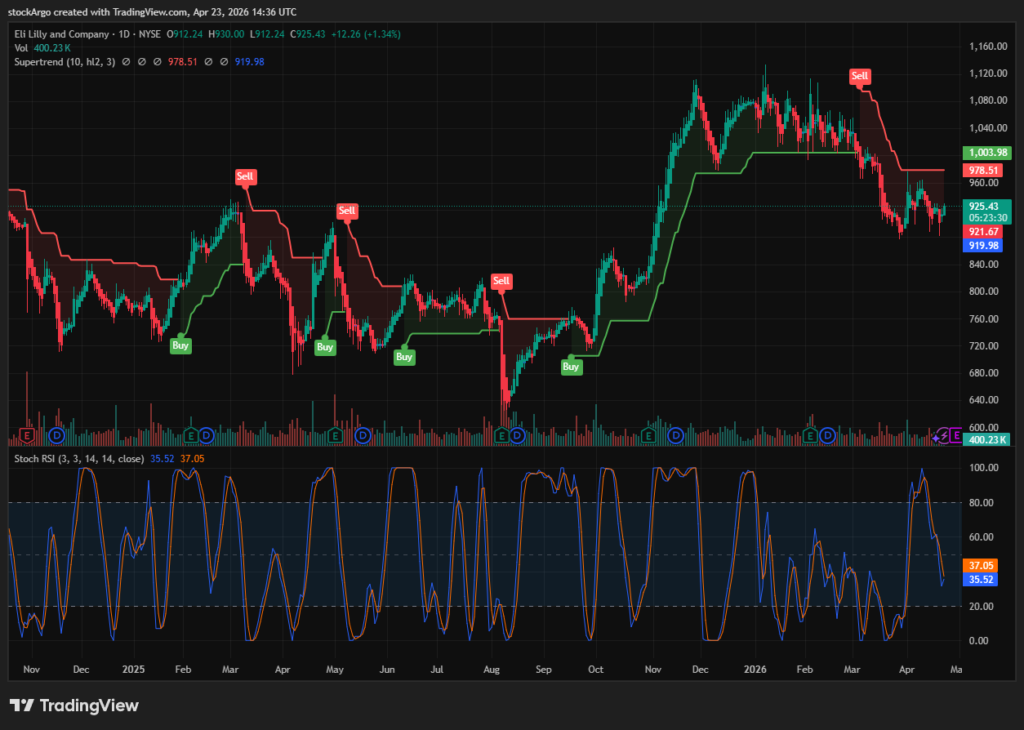Viewport: 1024px width, 730px height.
Task: Click the Sell signal label in March 2026
Action: pyautogui.click(x=859, y=76)
